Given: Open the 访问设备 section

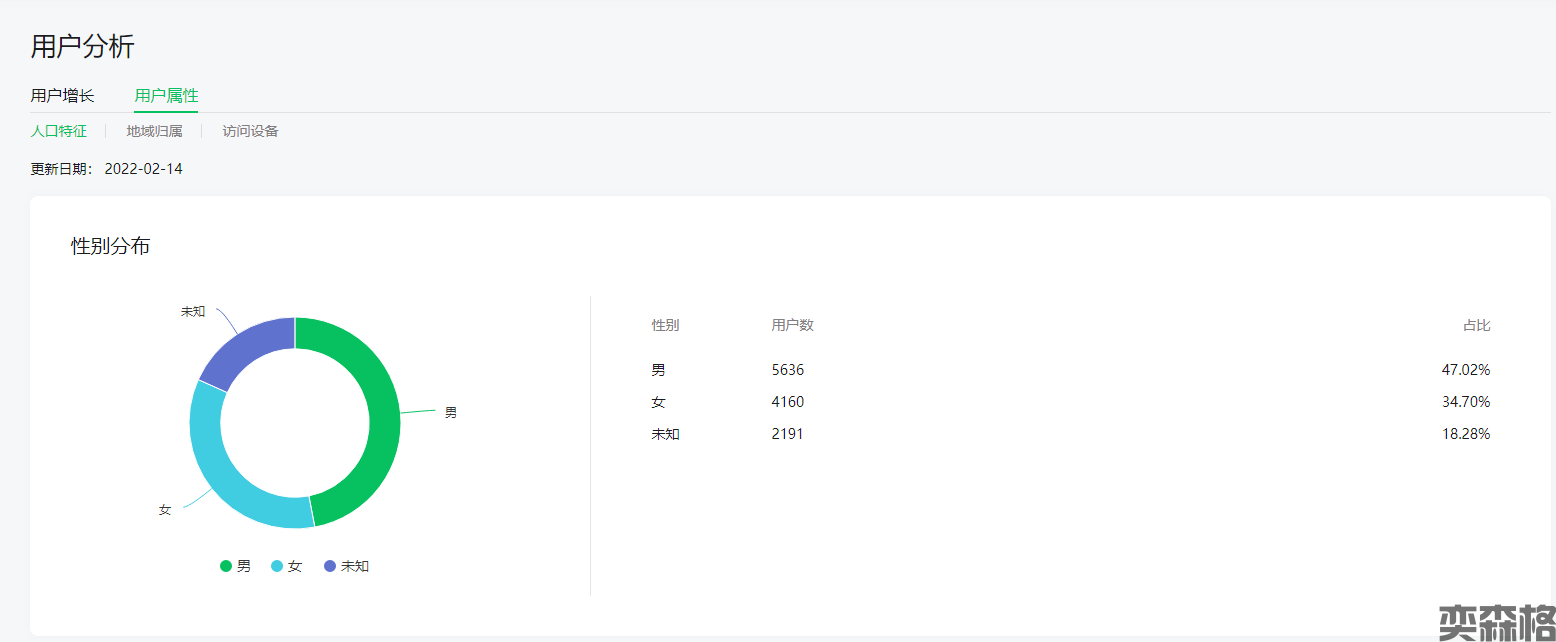Looking at the screenshot, I should (250, 131).
